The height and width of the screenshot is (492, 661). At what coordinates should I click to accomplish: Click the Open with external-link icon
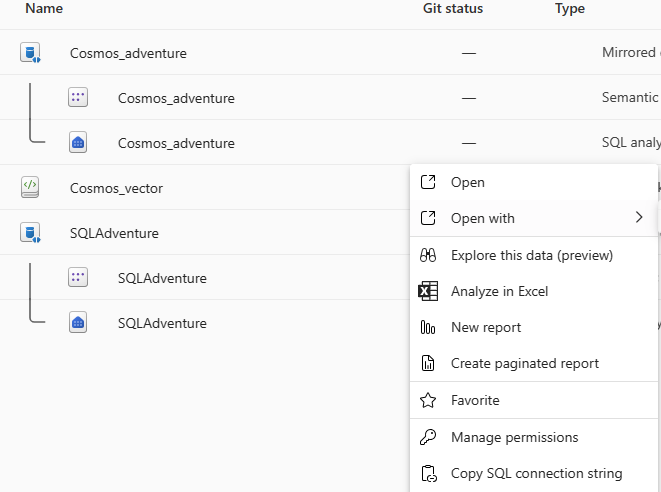[x=428, y=218]
